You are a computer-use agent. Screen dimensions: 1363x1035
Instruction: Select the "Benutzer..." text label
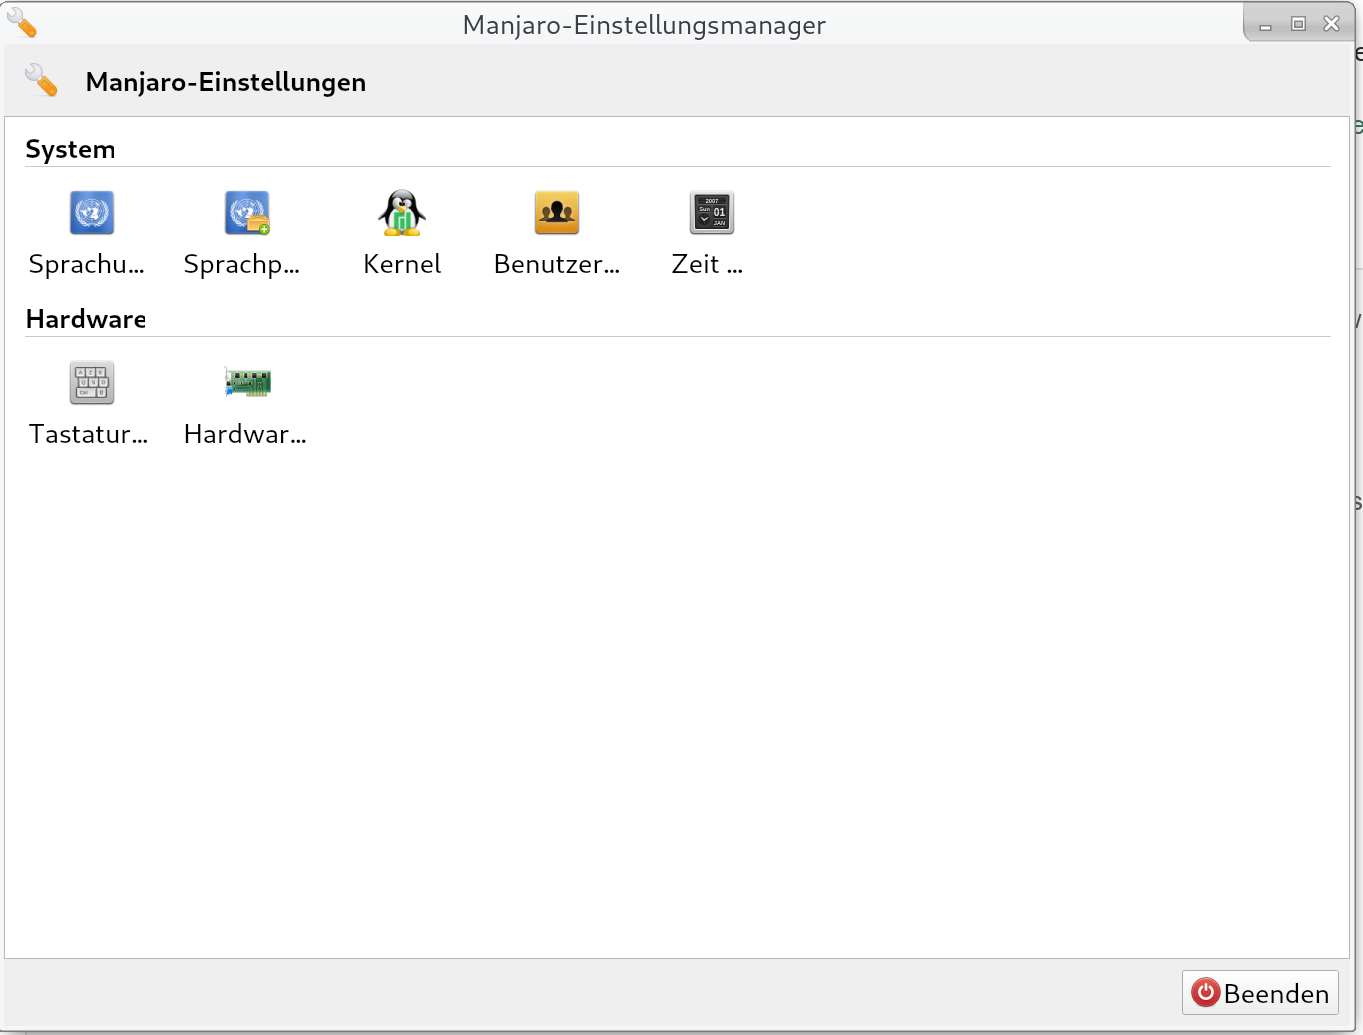coord(557,265)
